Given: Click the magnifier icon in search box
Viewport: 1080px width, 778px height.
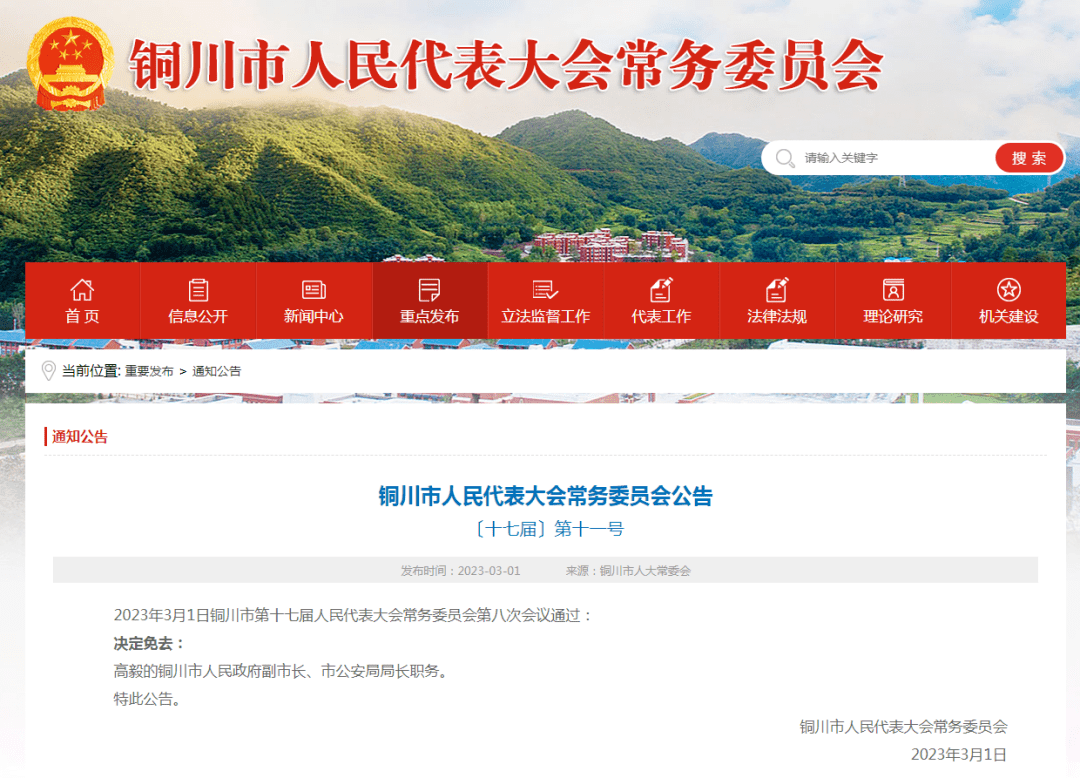Looking at the screenshot, I should [785, 158].
